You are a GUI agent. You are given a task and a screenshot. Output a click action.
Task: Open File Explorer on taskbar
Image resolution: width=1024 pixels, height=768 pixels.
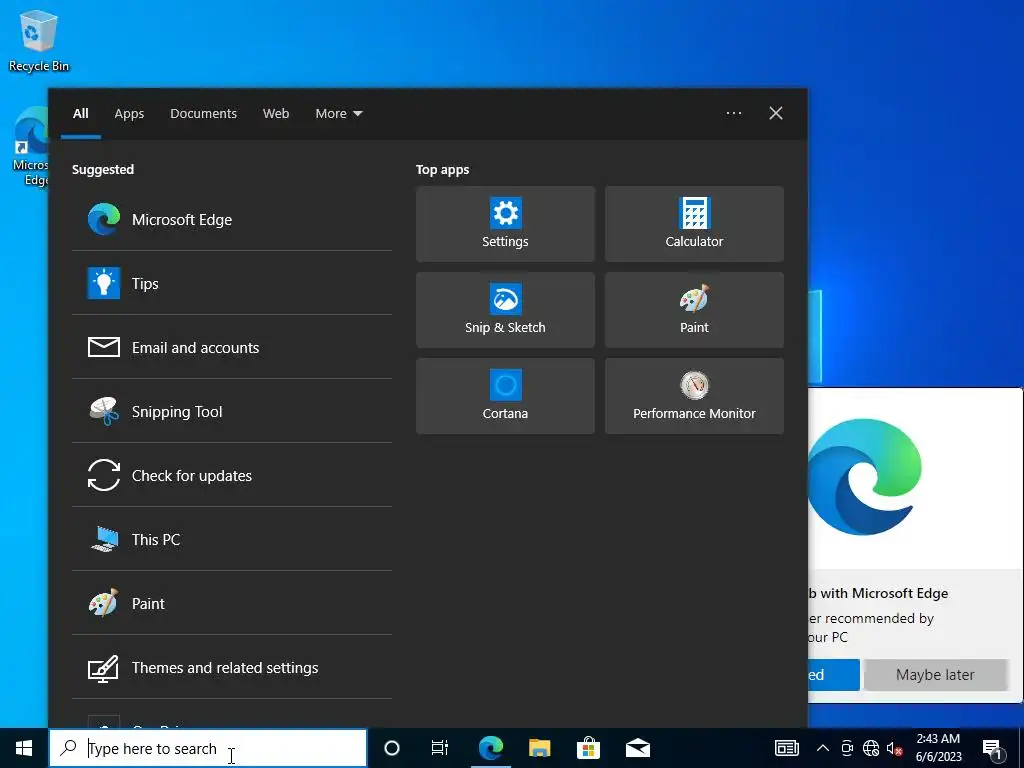coord(539,748)
